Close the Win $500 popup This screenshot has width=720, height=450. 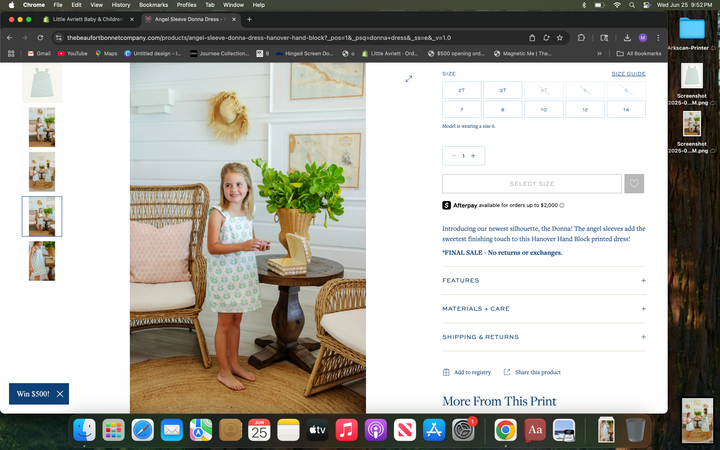coord(60,394)
